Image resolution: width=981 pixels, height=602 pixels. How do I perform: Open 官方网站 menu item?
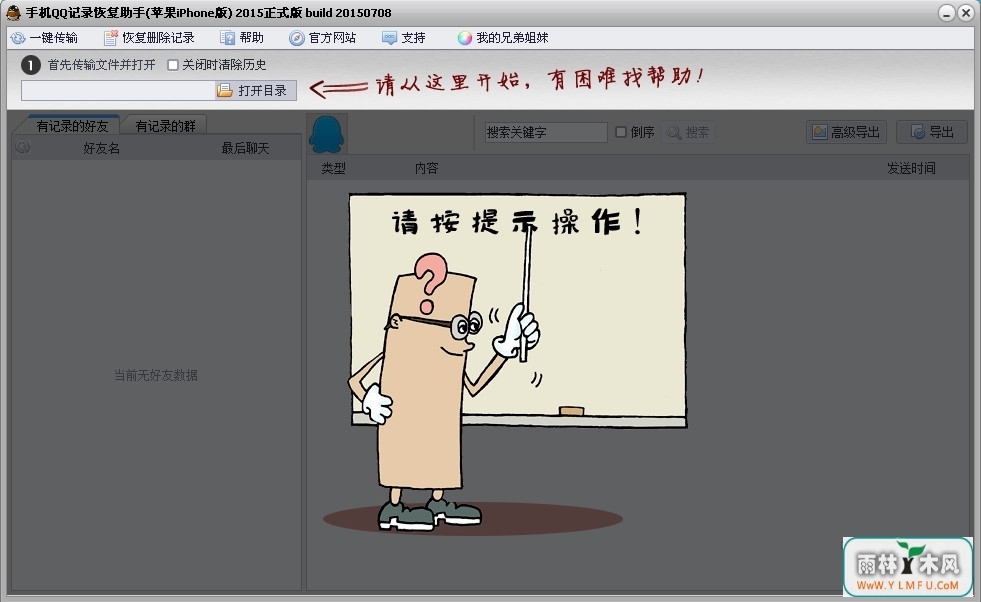click(x=323, y=38)
